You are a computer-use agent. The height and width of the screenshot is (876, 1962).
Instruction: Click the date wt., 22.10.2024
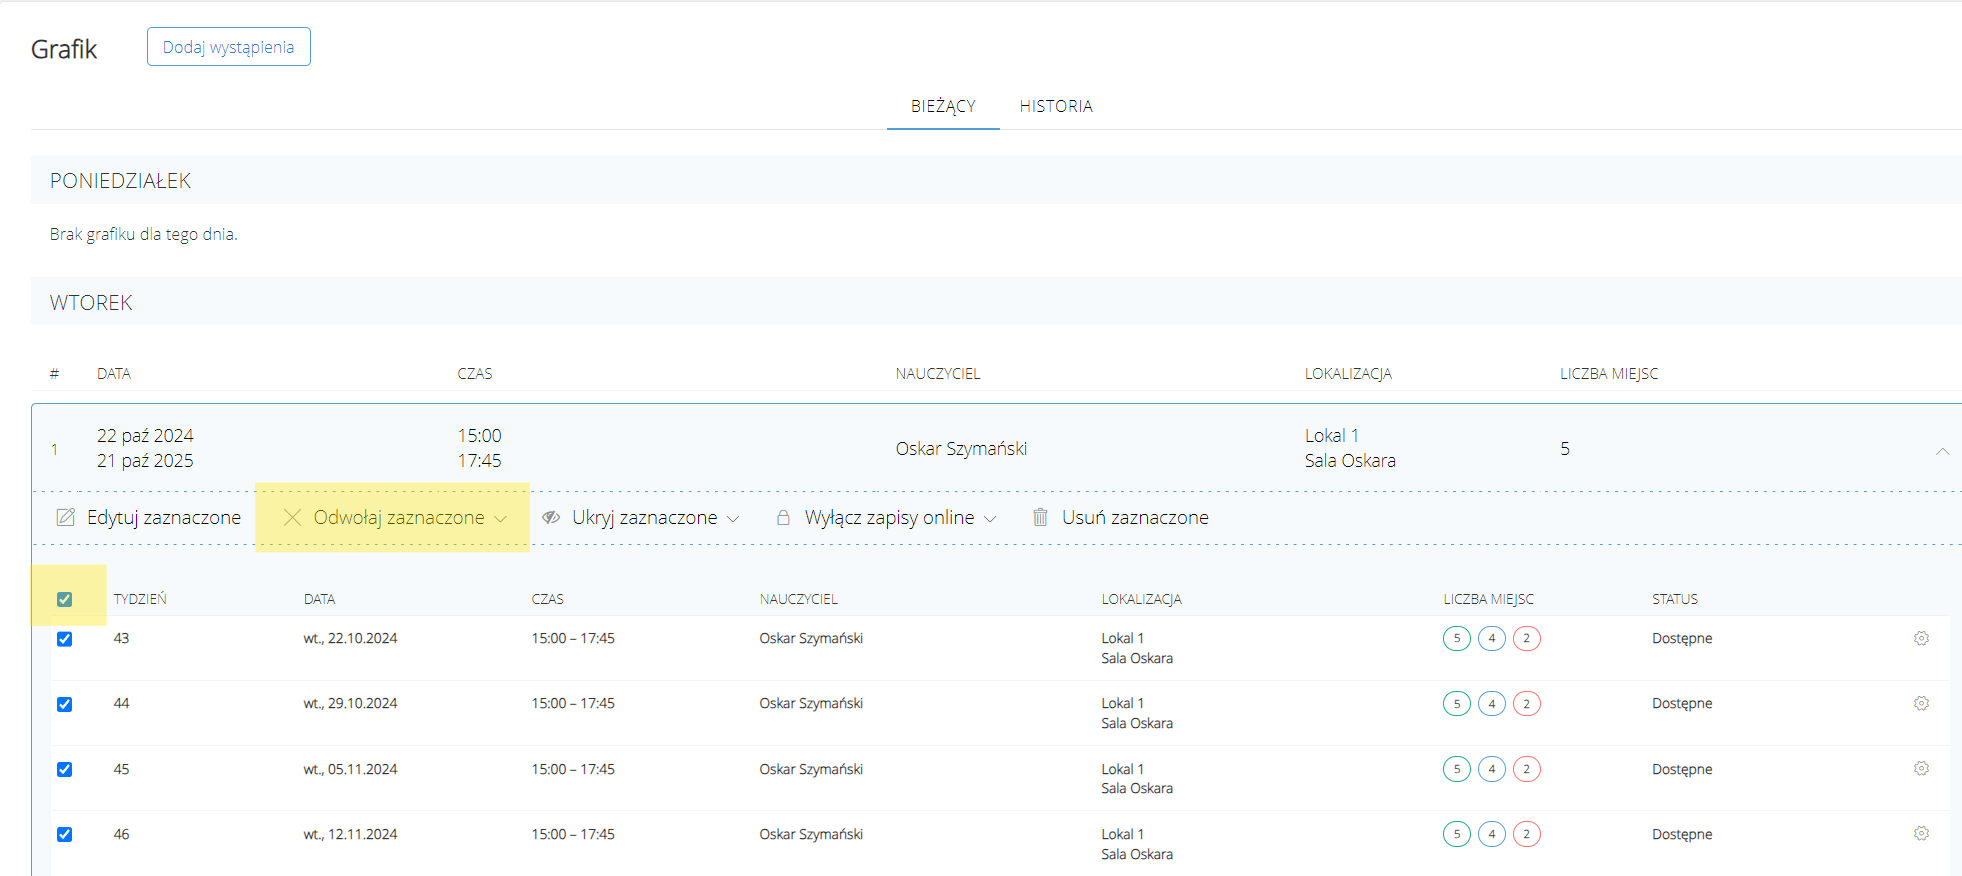pyautogui.click(x=351, y=638)
